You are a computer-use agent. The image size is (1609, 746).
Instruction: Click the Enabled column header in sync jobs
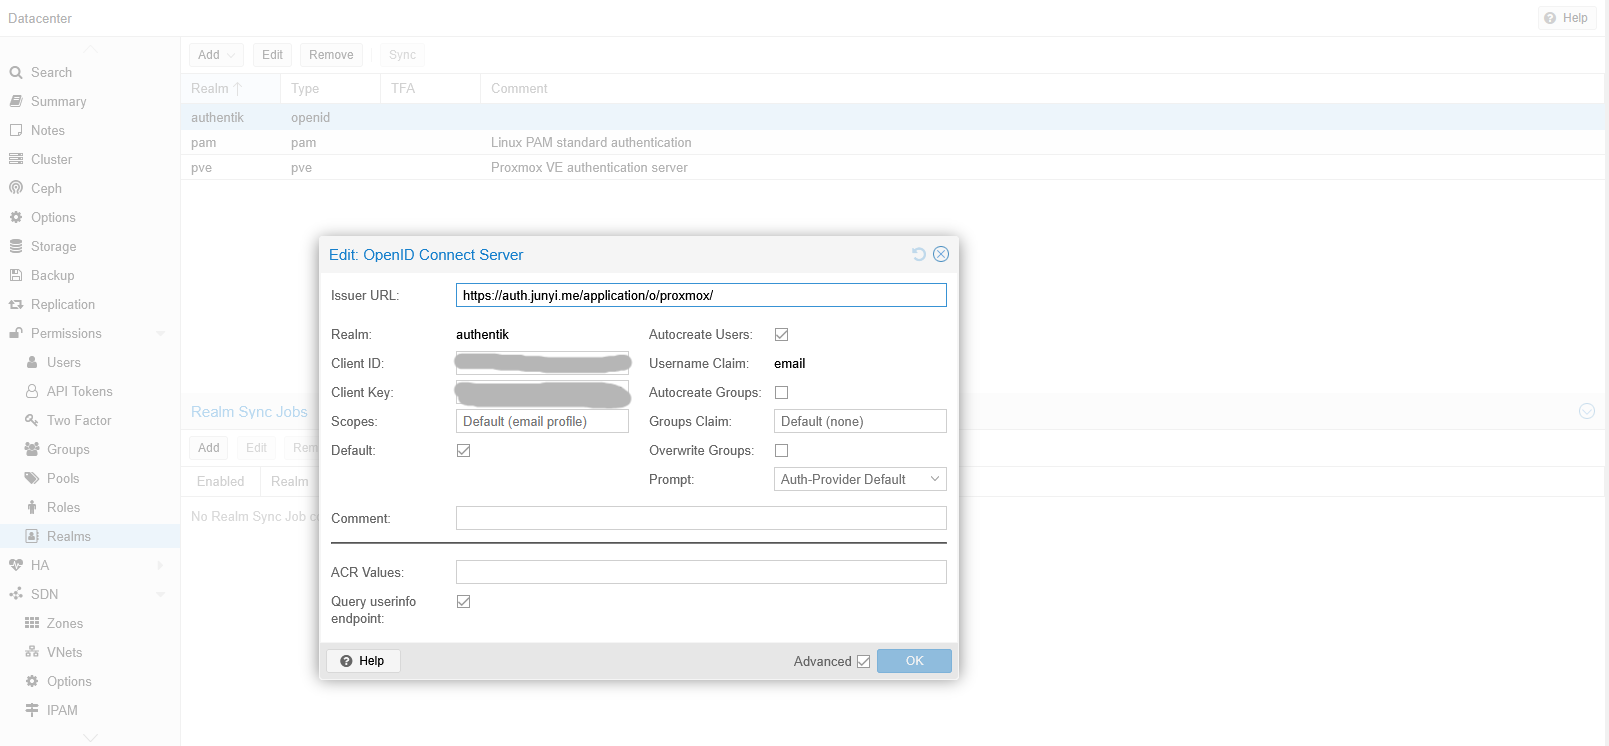click(220, 481)
